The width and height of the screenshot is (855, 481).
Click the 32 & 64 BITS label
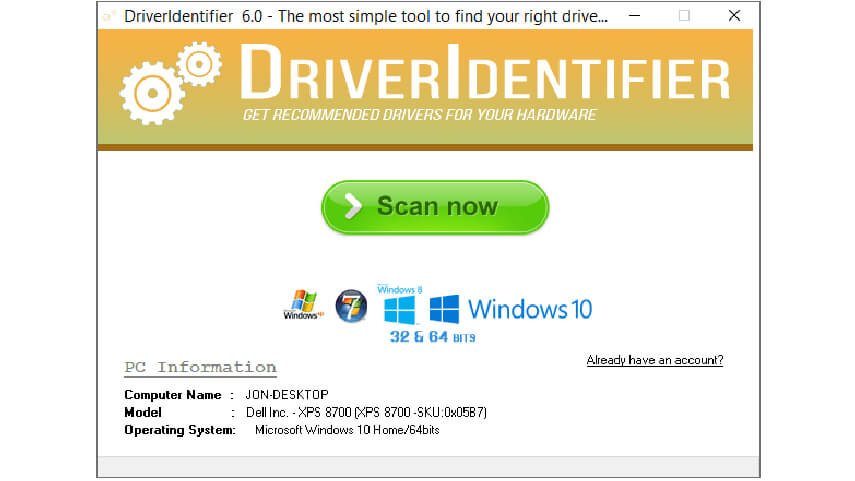(x=432, y=337)
